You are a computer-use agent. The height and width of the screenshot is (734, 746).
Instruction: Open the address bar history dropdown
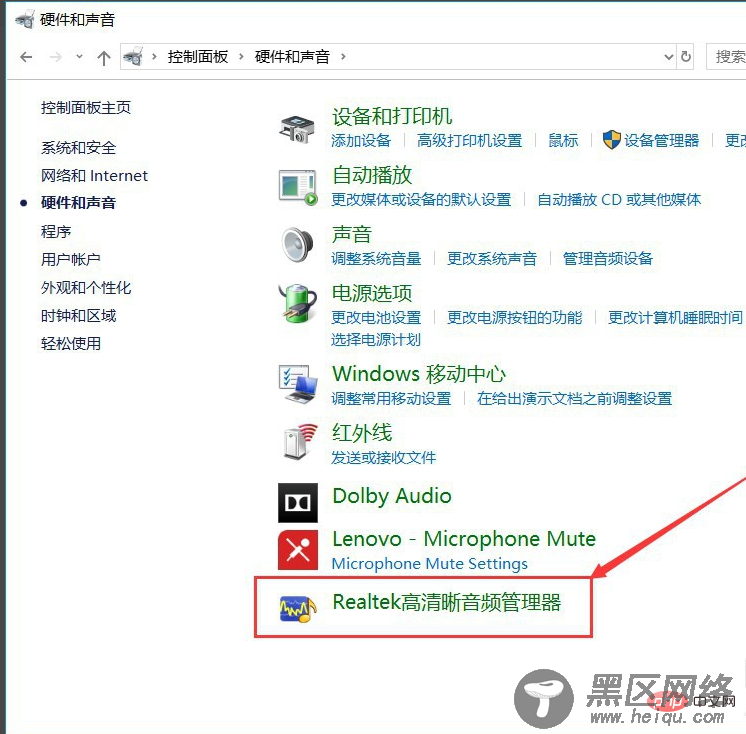coord(668,57)
